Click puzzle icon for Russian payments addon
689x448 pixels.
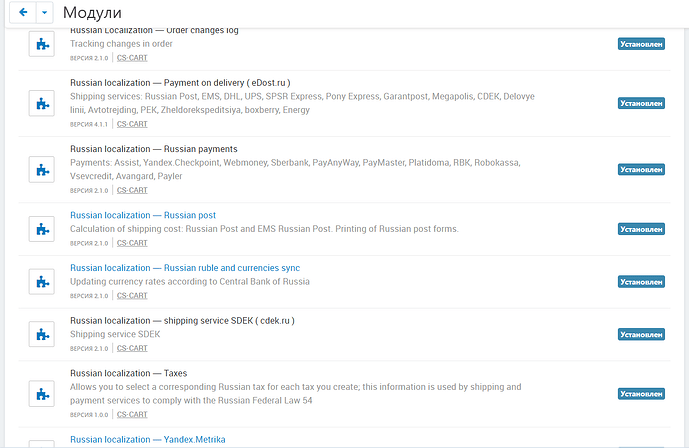click(42, 169)
